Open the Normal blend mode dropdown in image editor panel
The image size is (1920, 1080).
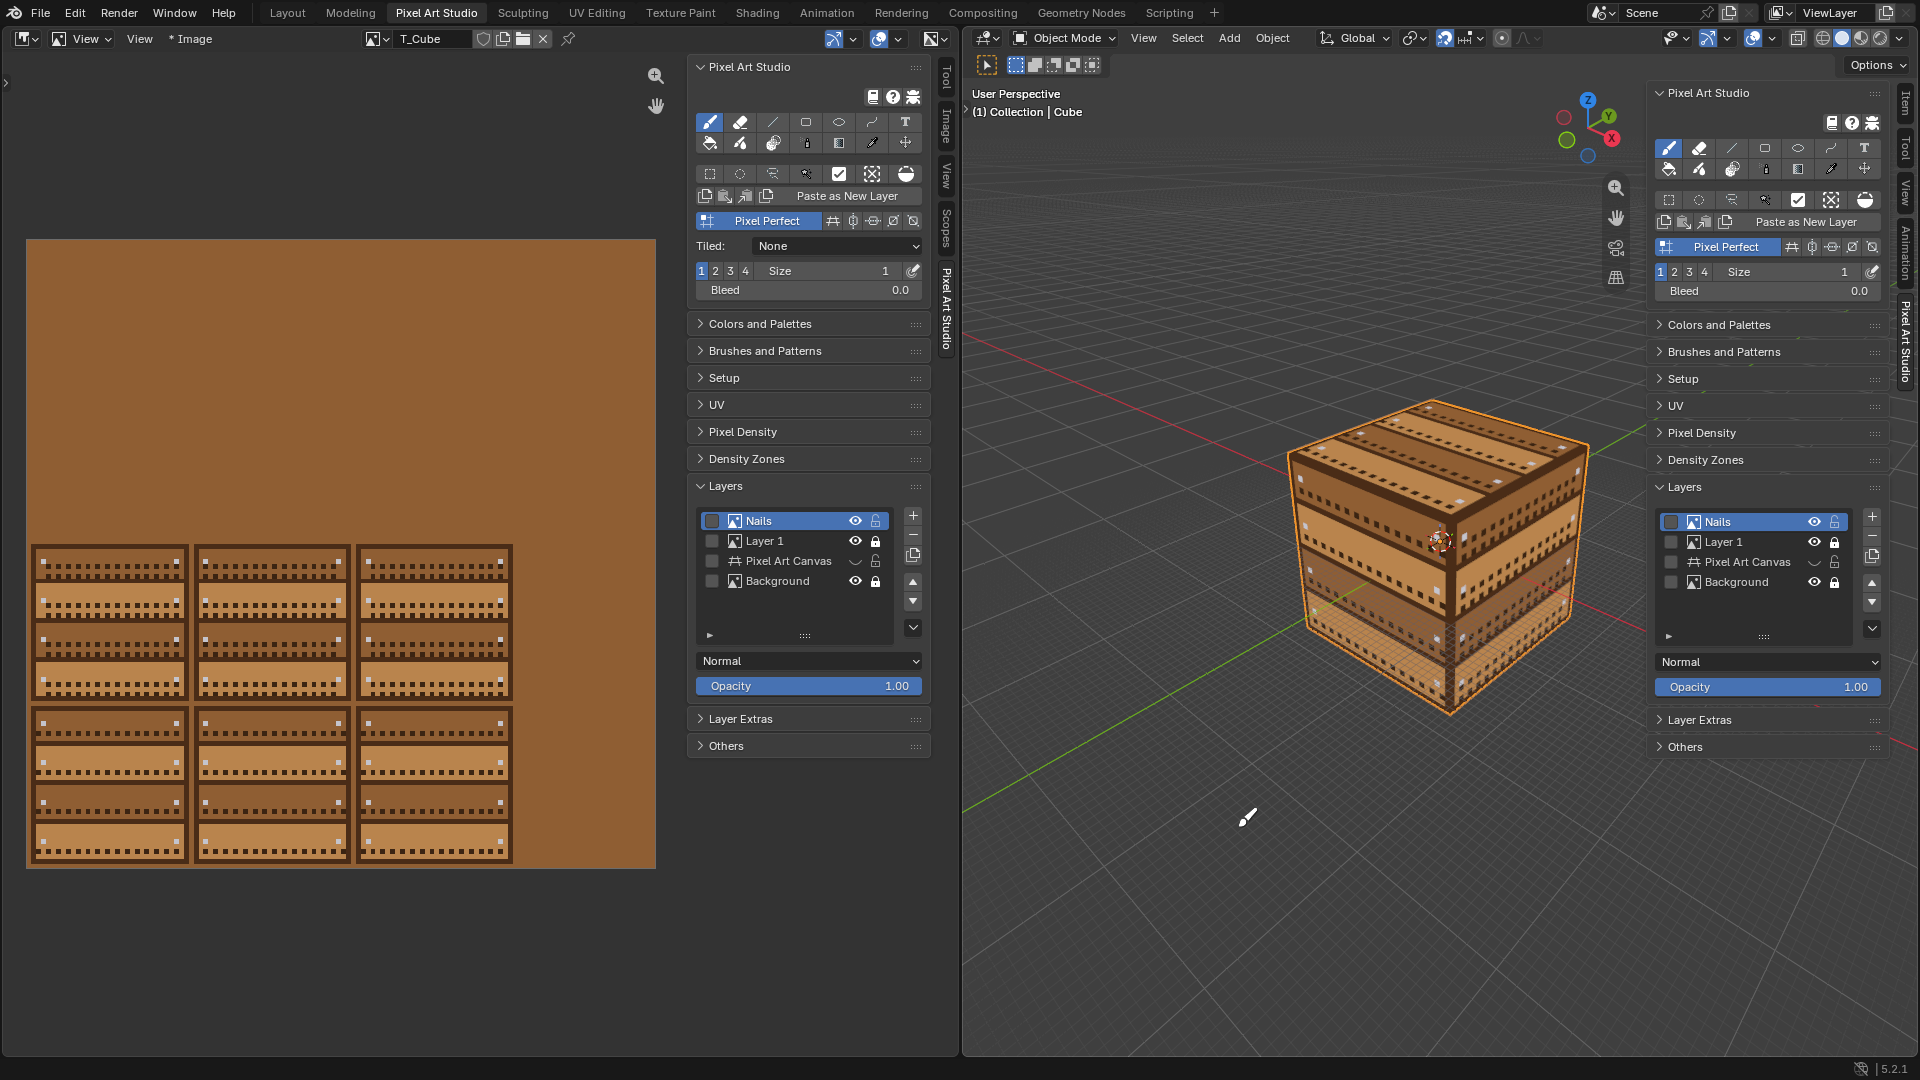[x=809, y=661]
